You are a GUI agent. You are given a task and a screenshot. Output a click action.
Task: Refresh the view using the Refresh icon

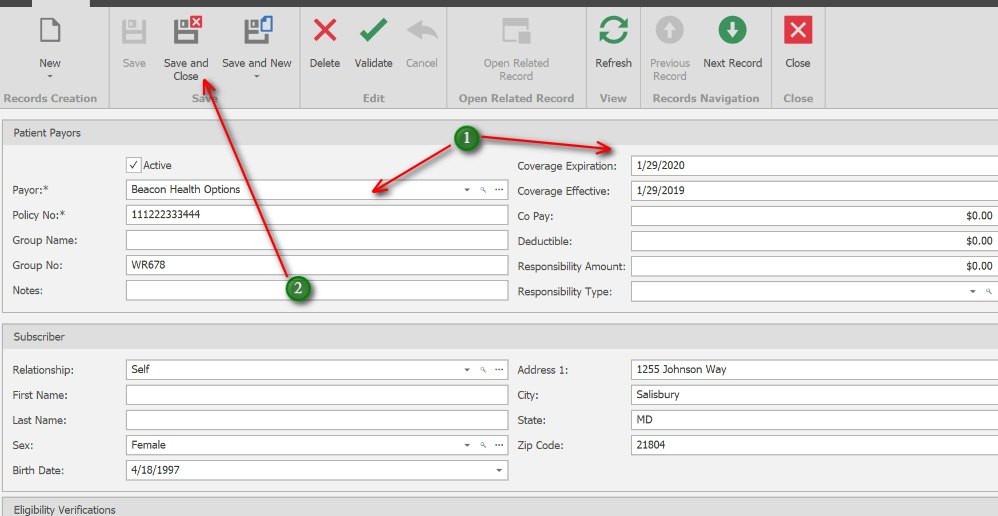(613, 31)
